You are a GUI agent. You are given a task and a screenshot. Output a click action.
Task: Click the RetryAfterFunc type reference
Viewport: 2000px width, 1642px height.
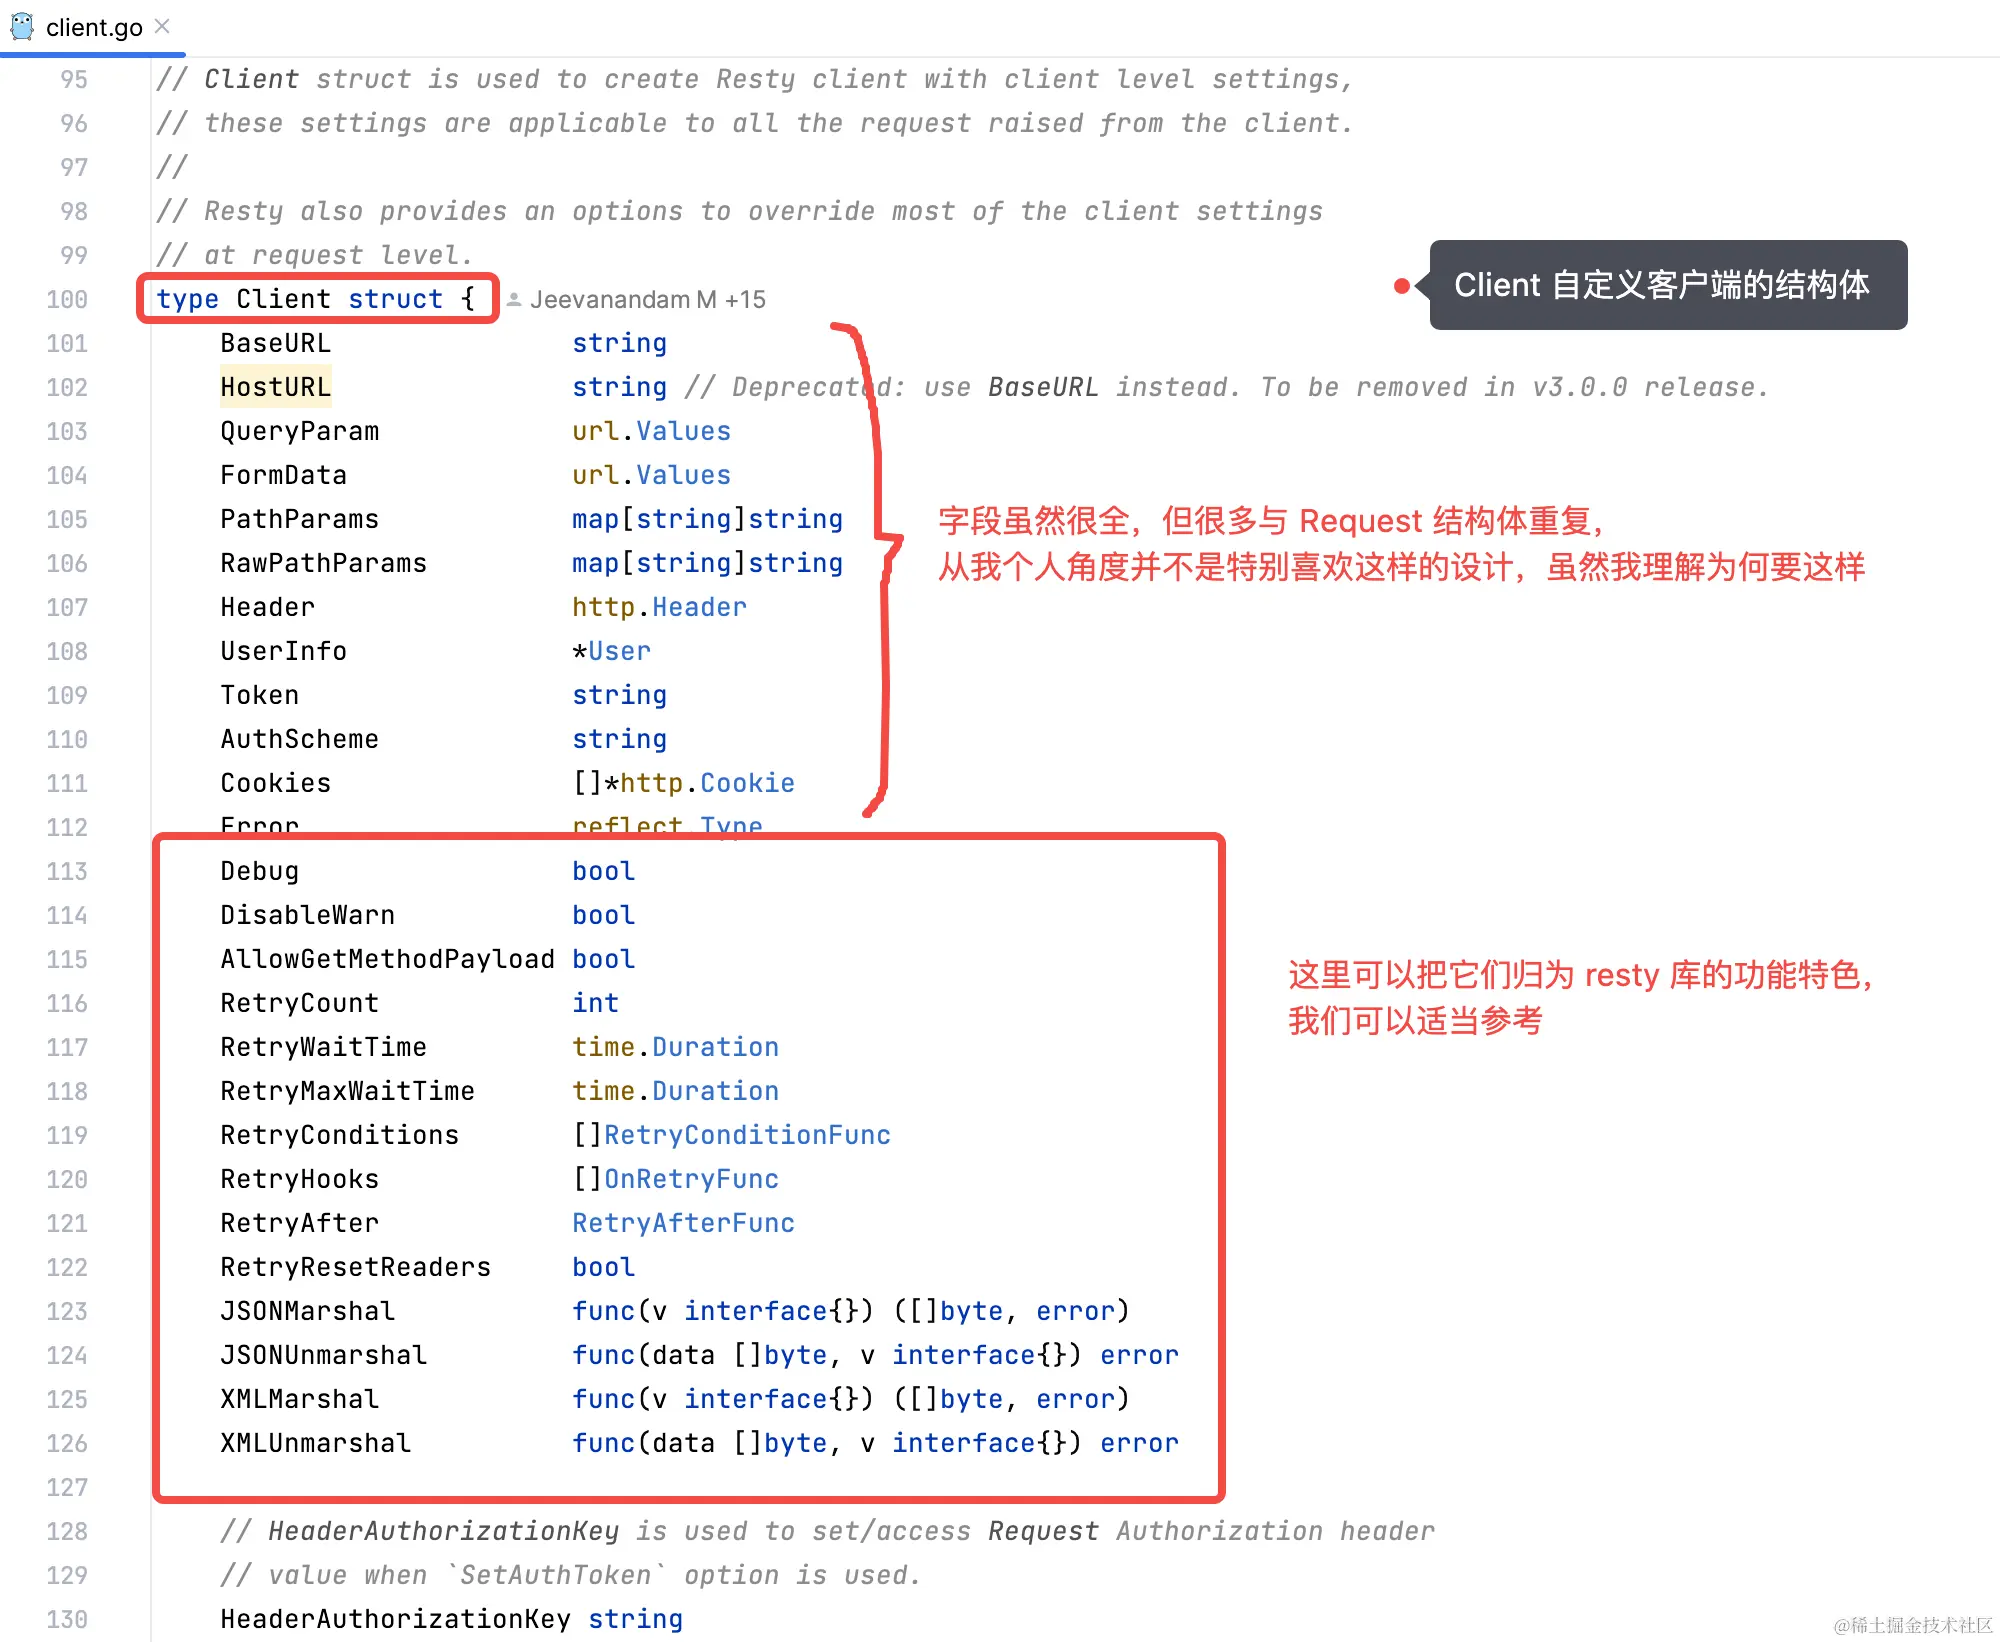683,1223
